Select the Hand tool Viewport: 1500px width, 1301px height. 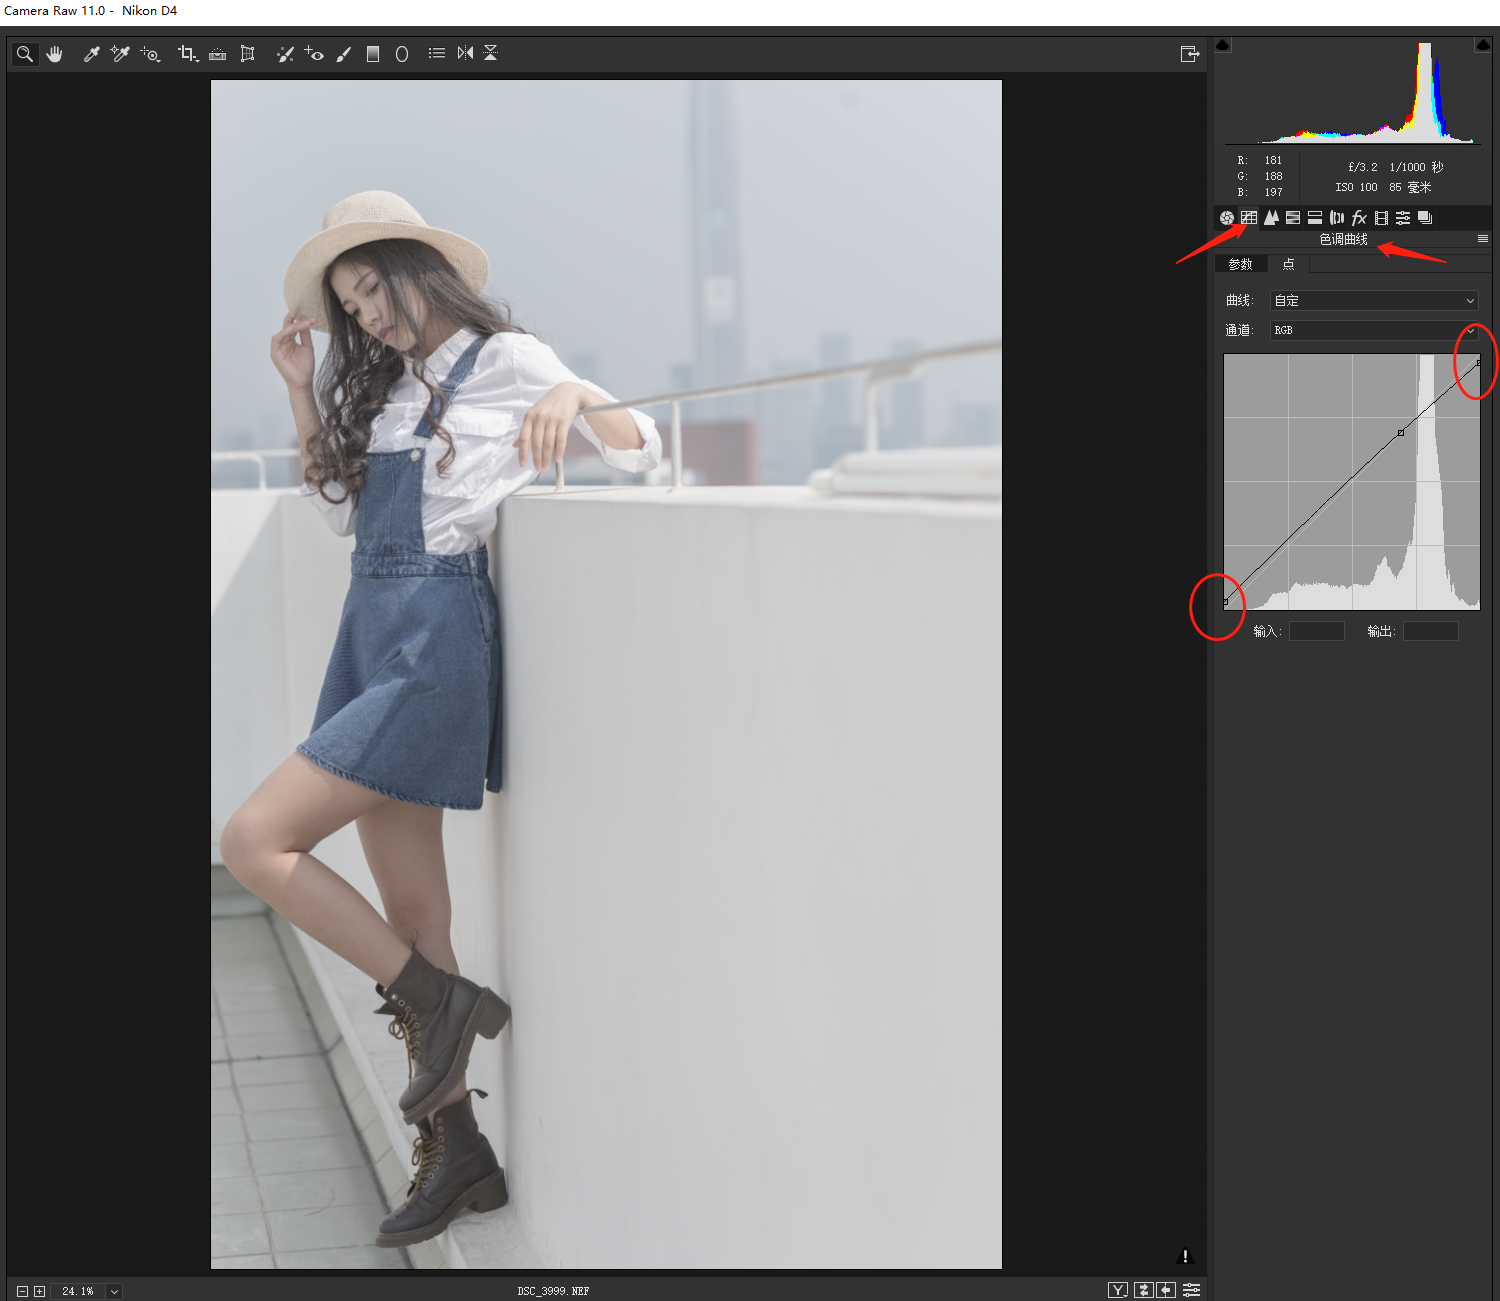55,54
